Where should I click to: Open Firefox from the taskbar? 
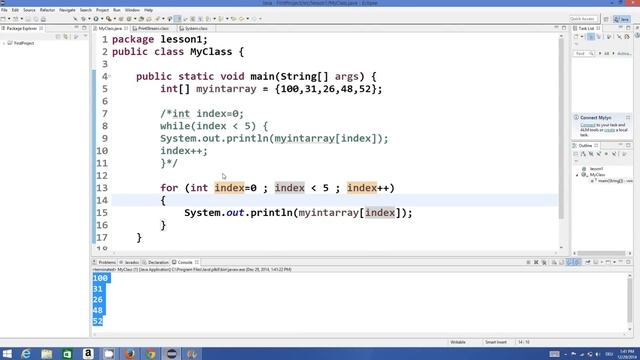(x=130, y=353)
